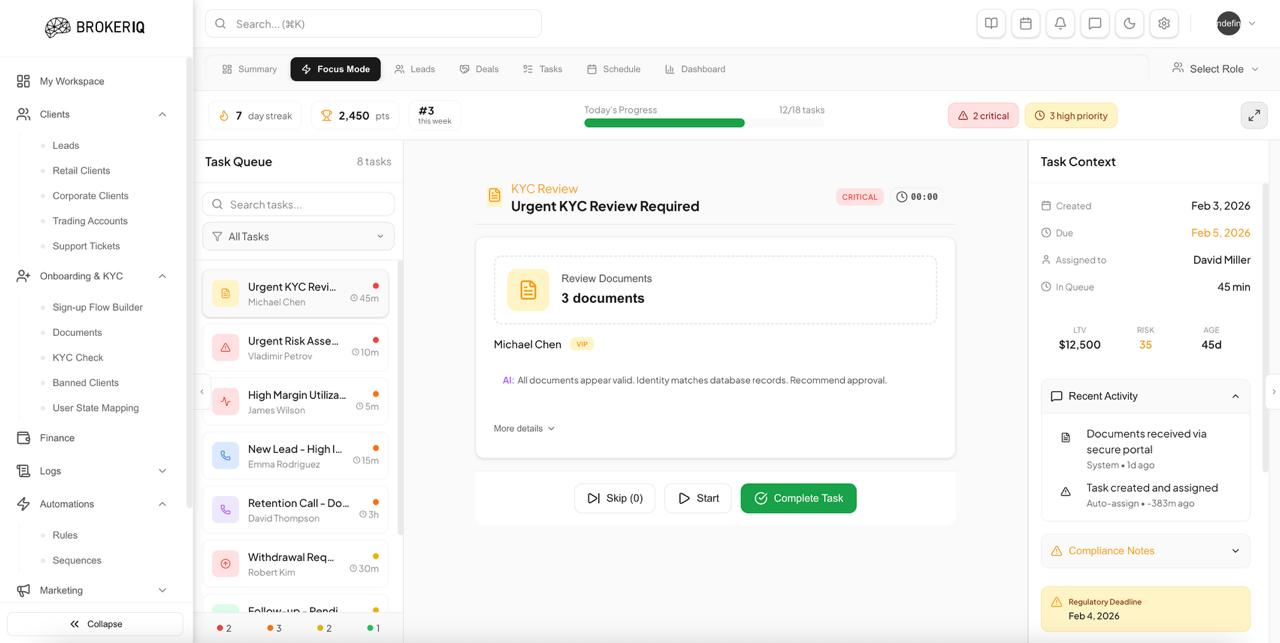Click the Start button
Screen dimensions: 1280x643
[x=698, y=498]
